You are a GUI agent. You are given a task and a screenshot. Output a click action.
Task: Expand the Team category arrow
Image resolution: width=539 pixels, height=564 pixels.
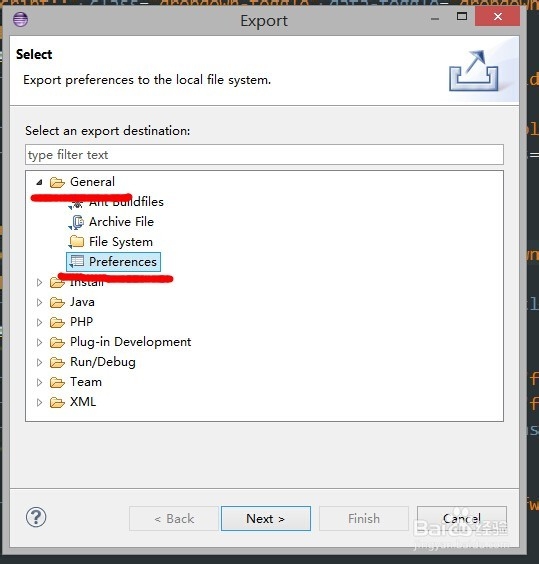[39, 382]
